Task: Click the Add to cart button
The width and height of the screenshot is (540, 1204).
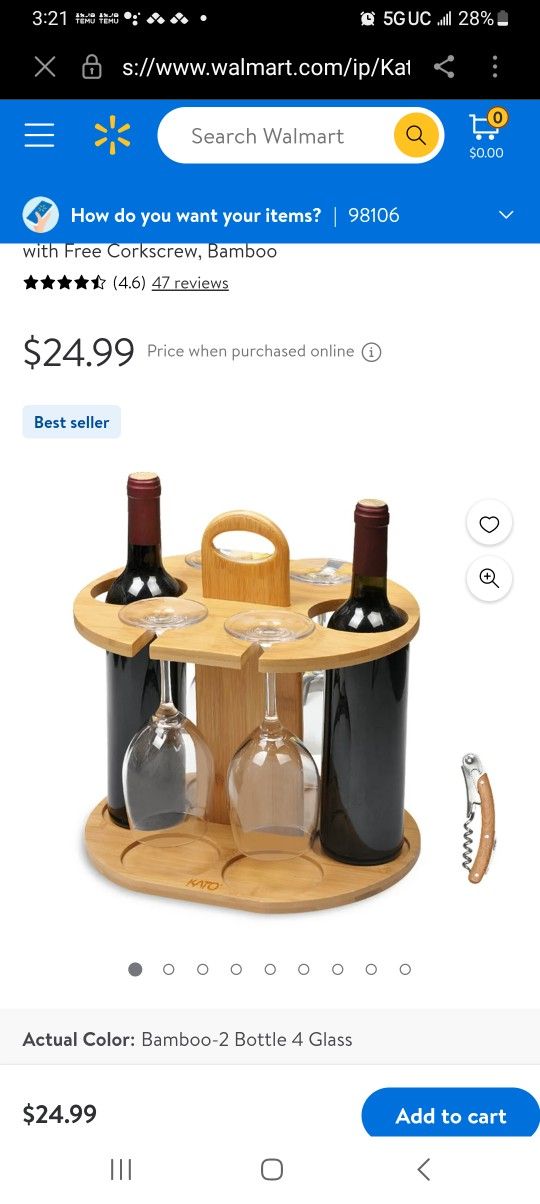Action: [451, 1115]
